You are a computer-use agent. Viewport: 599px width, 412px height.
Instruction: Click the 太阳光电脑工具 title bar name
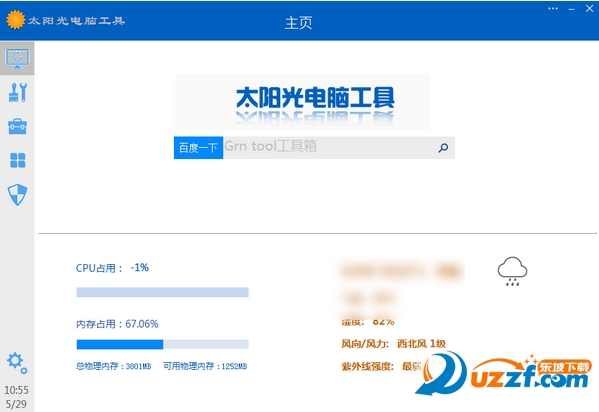(76, 21)
